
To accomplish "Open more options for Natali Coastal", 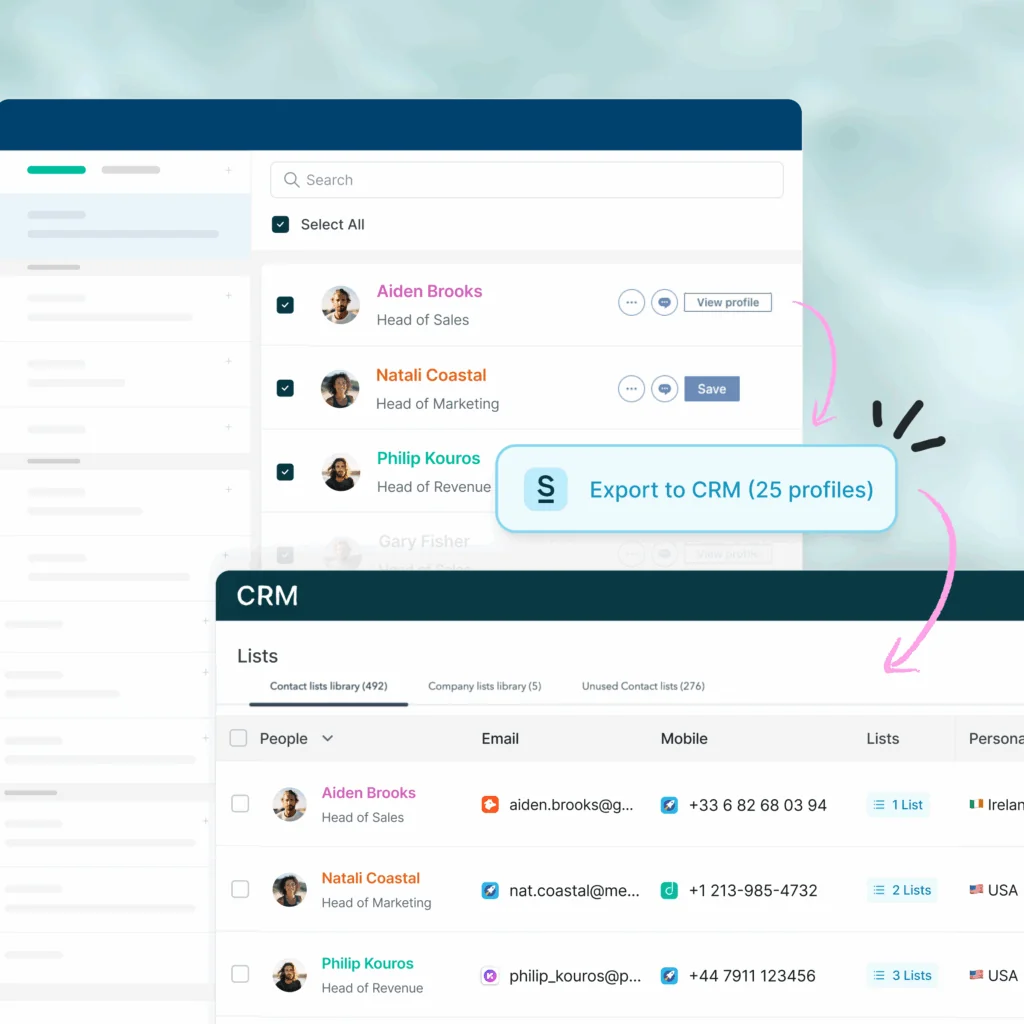I will (631, 389).
